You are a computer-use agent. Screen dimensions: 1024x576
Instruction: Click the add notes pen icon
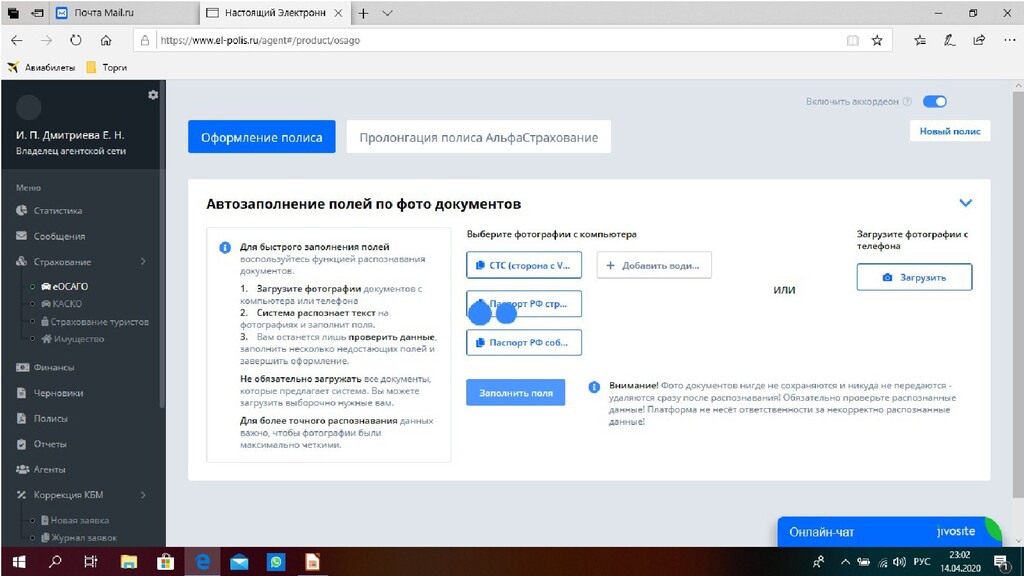pos(950,40)
